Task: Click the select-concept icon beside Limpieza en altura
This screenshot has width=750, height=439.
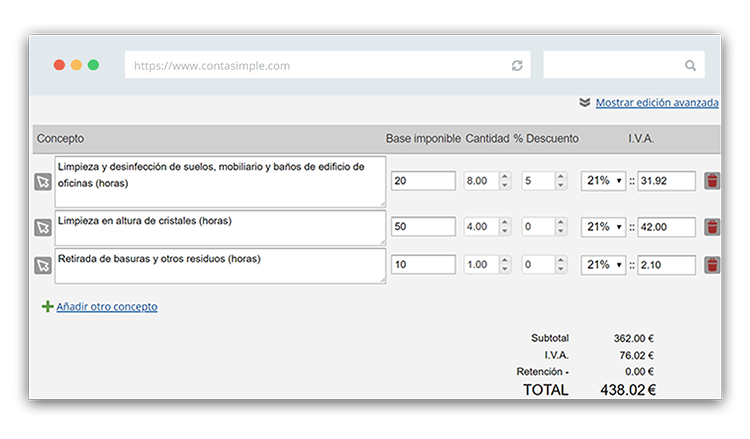Action: 43,227
